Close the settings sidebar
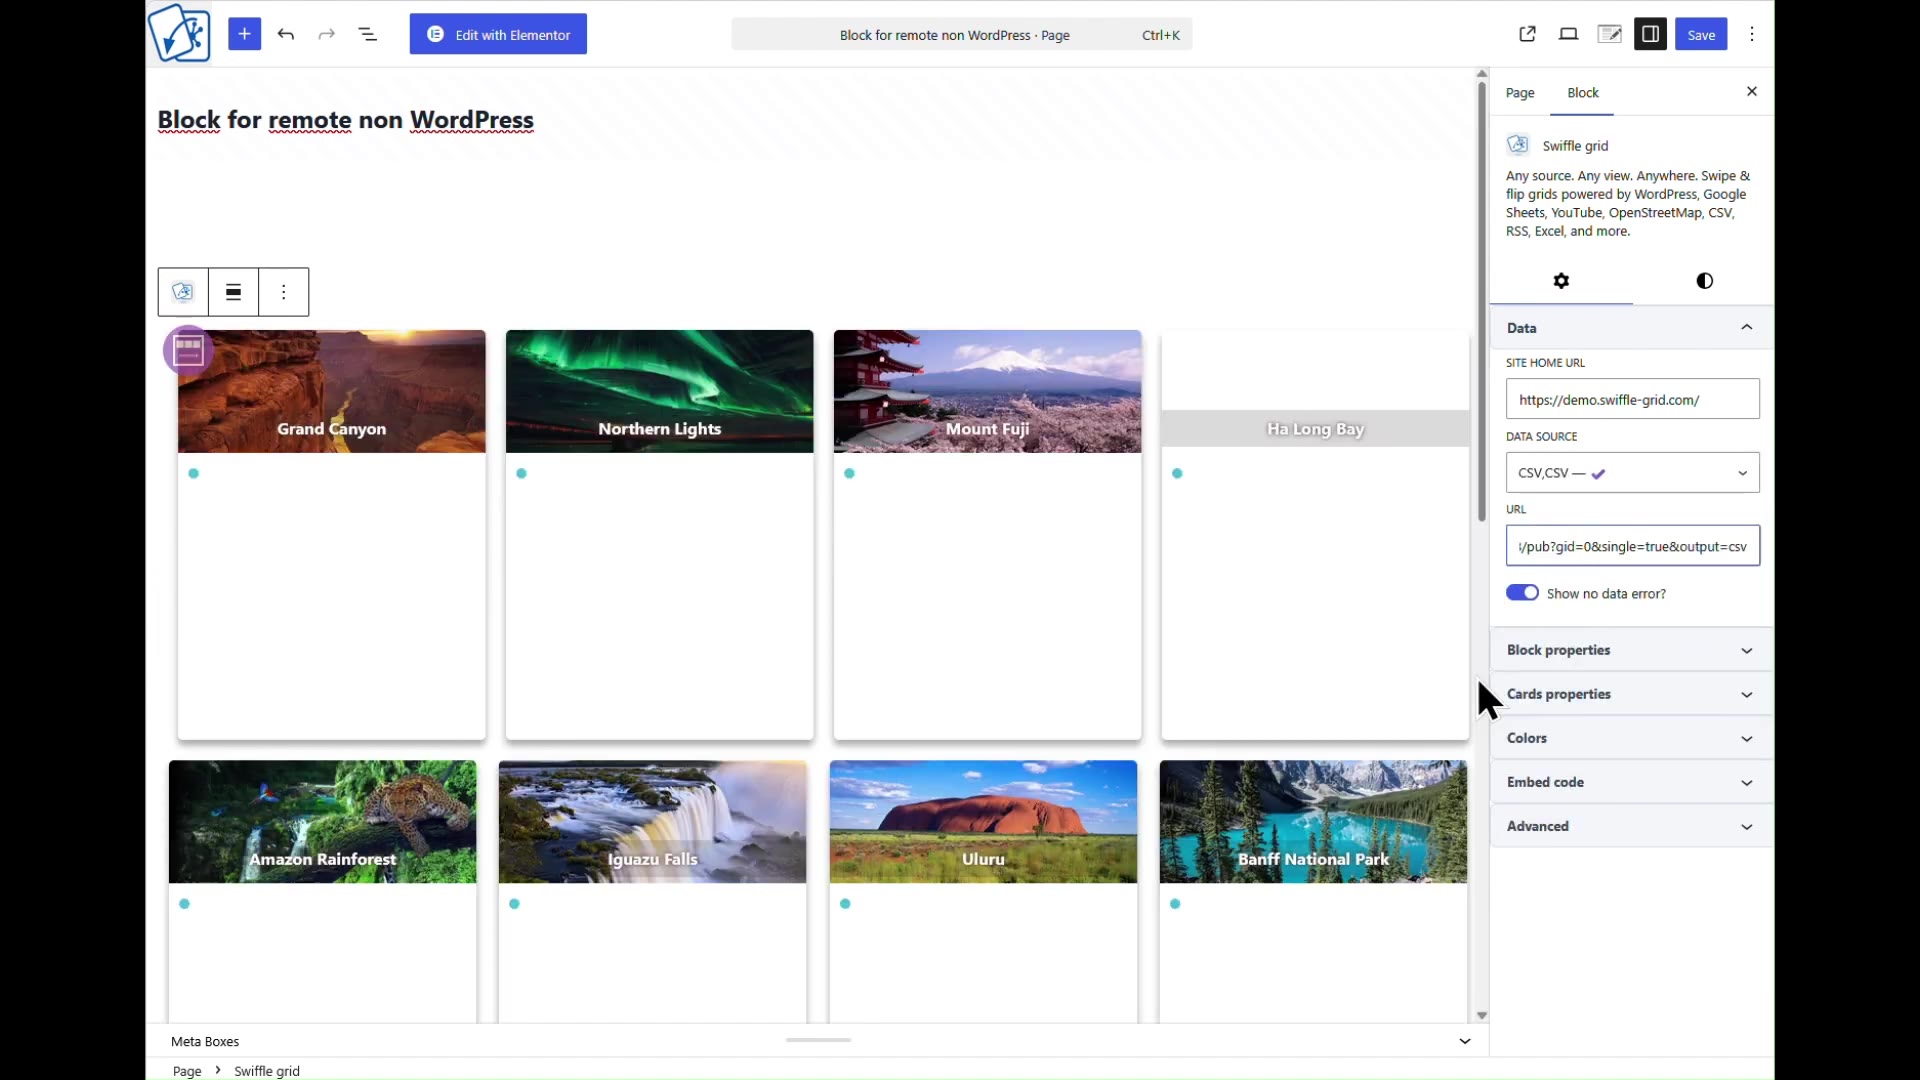This screenshot has width=1920, height=1080. (1752, 91)
